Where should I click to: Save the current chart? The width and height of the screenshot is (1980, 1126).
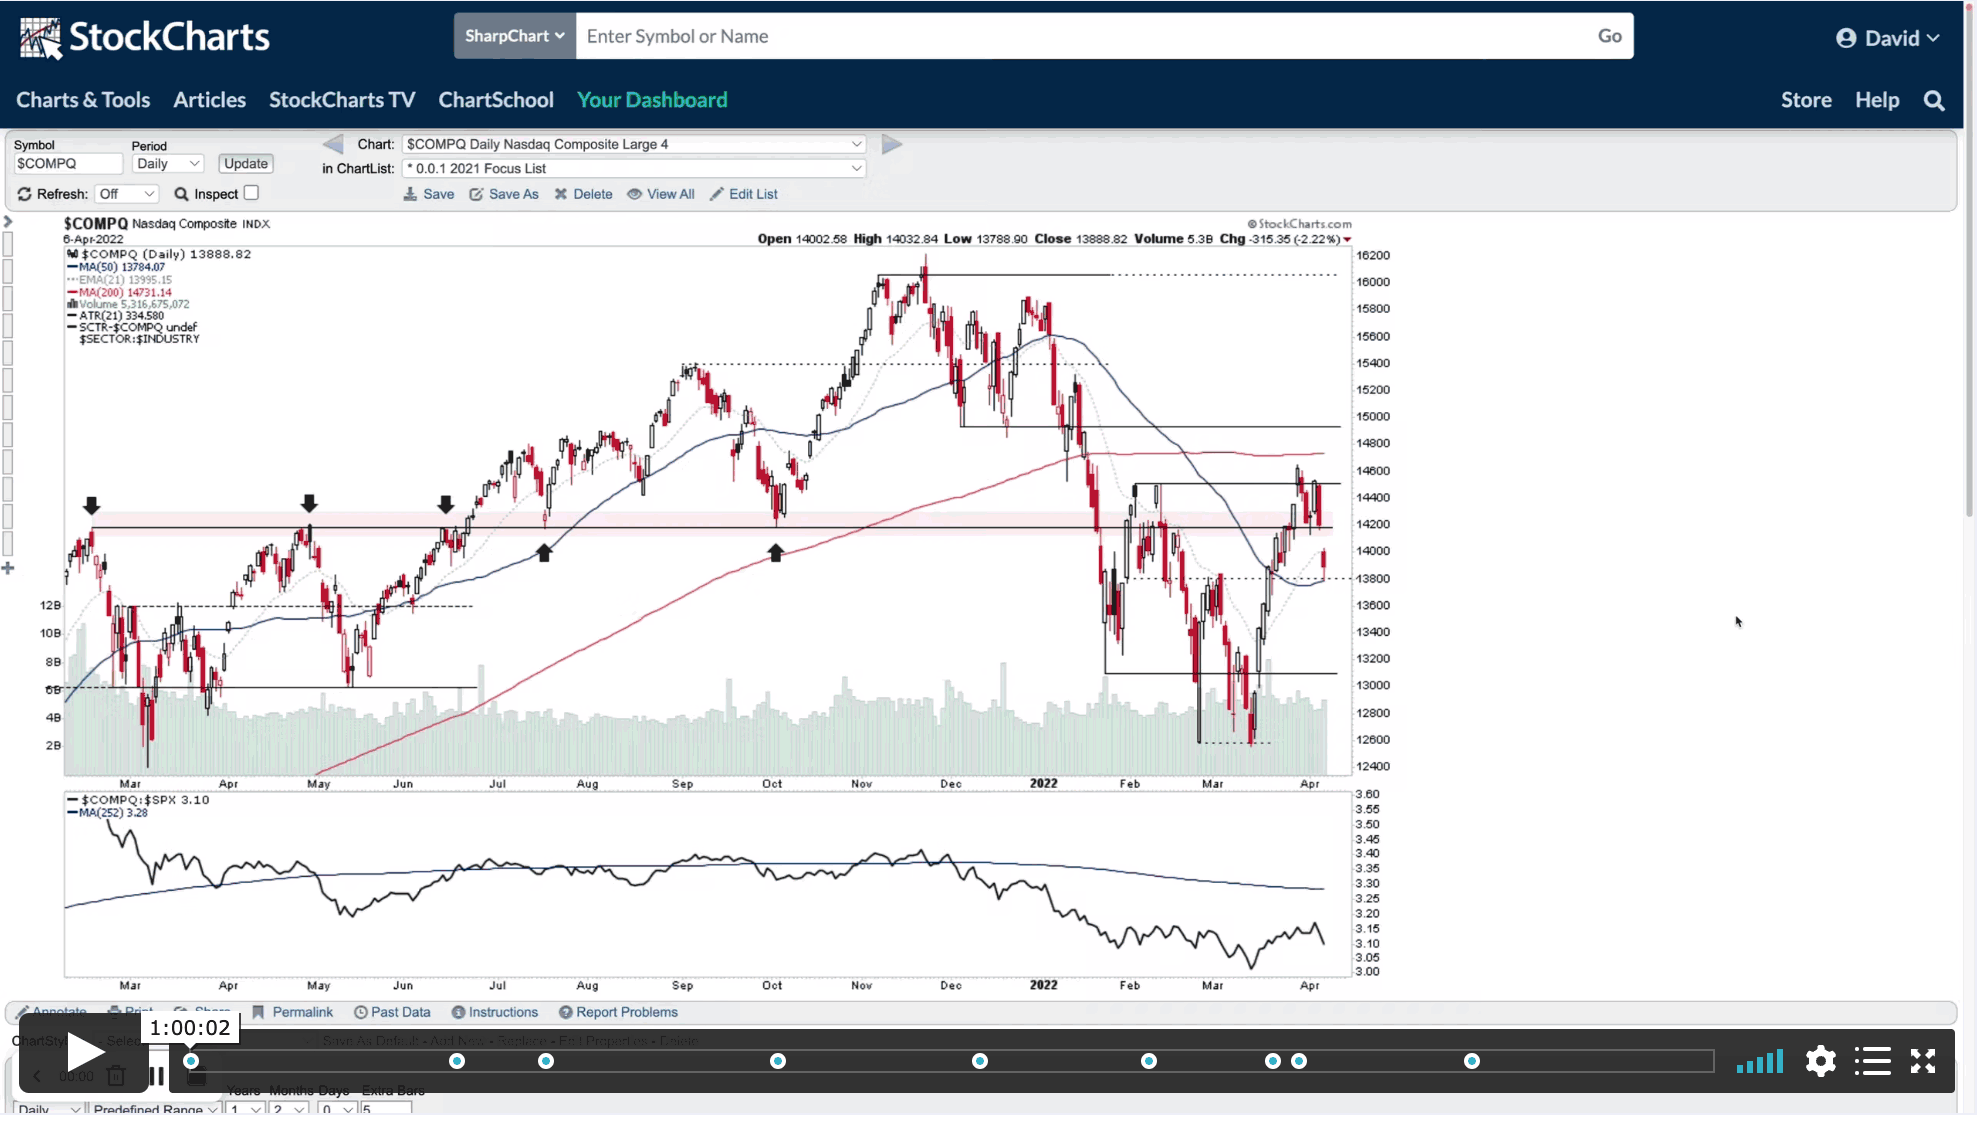coord(429,194)
